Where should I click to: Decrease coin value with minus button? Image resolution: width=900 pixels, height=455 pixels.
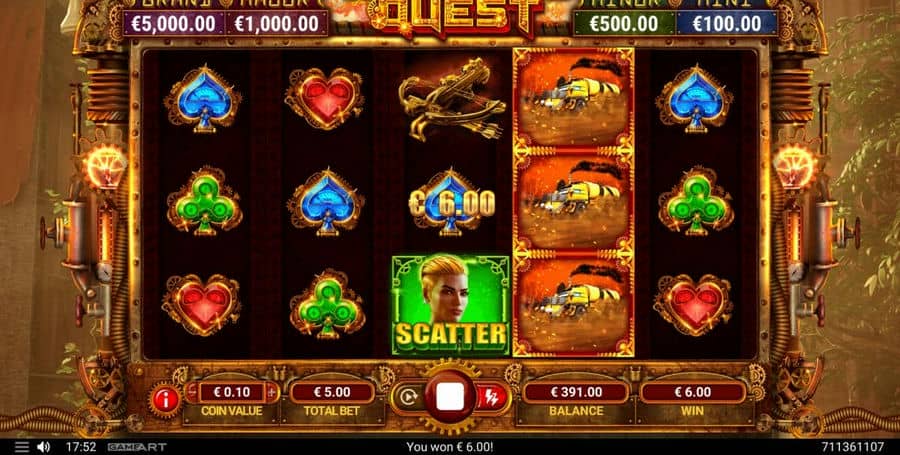click(x=192, y=393)
